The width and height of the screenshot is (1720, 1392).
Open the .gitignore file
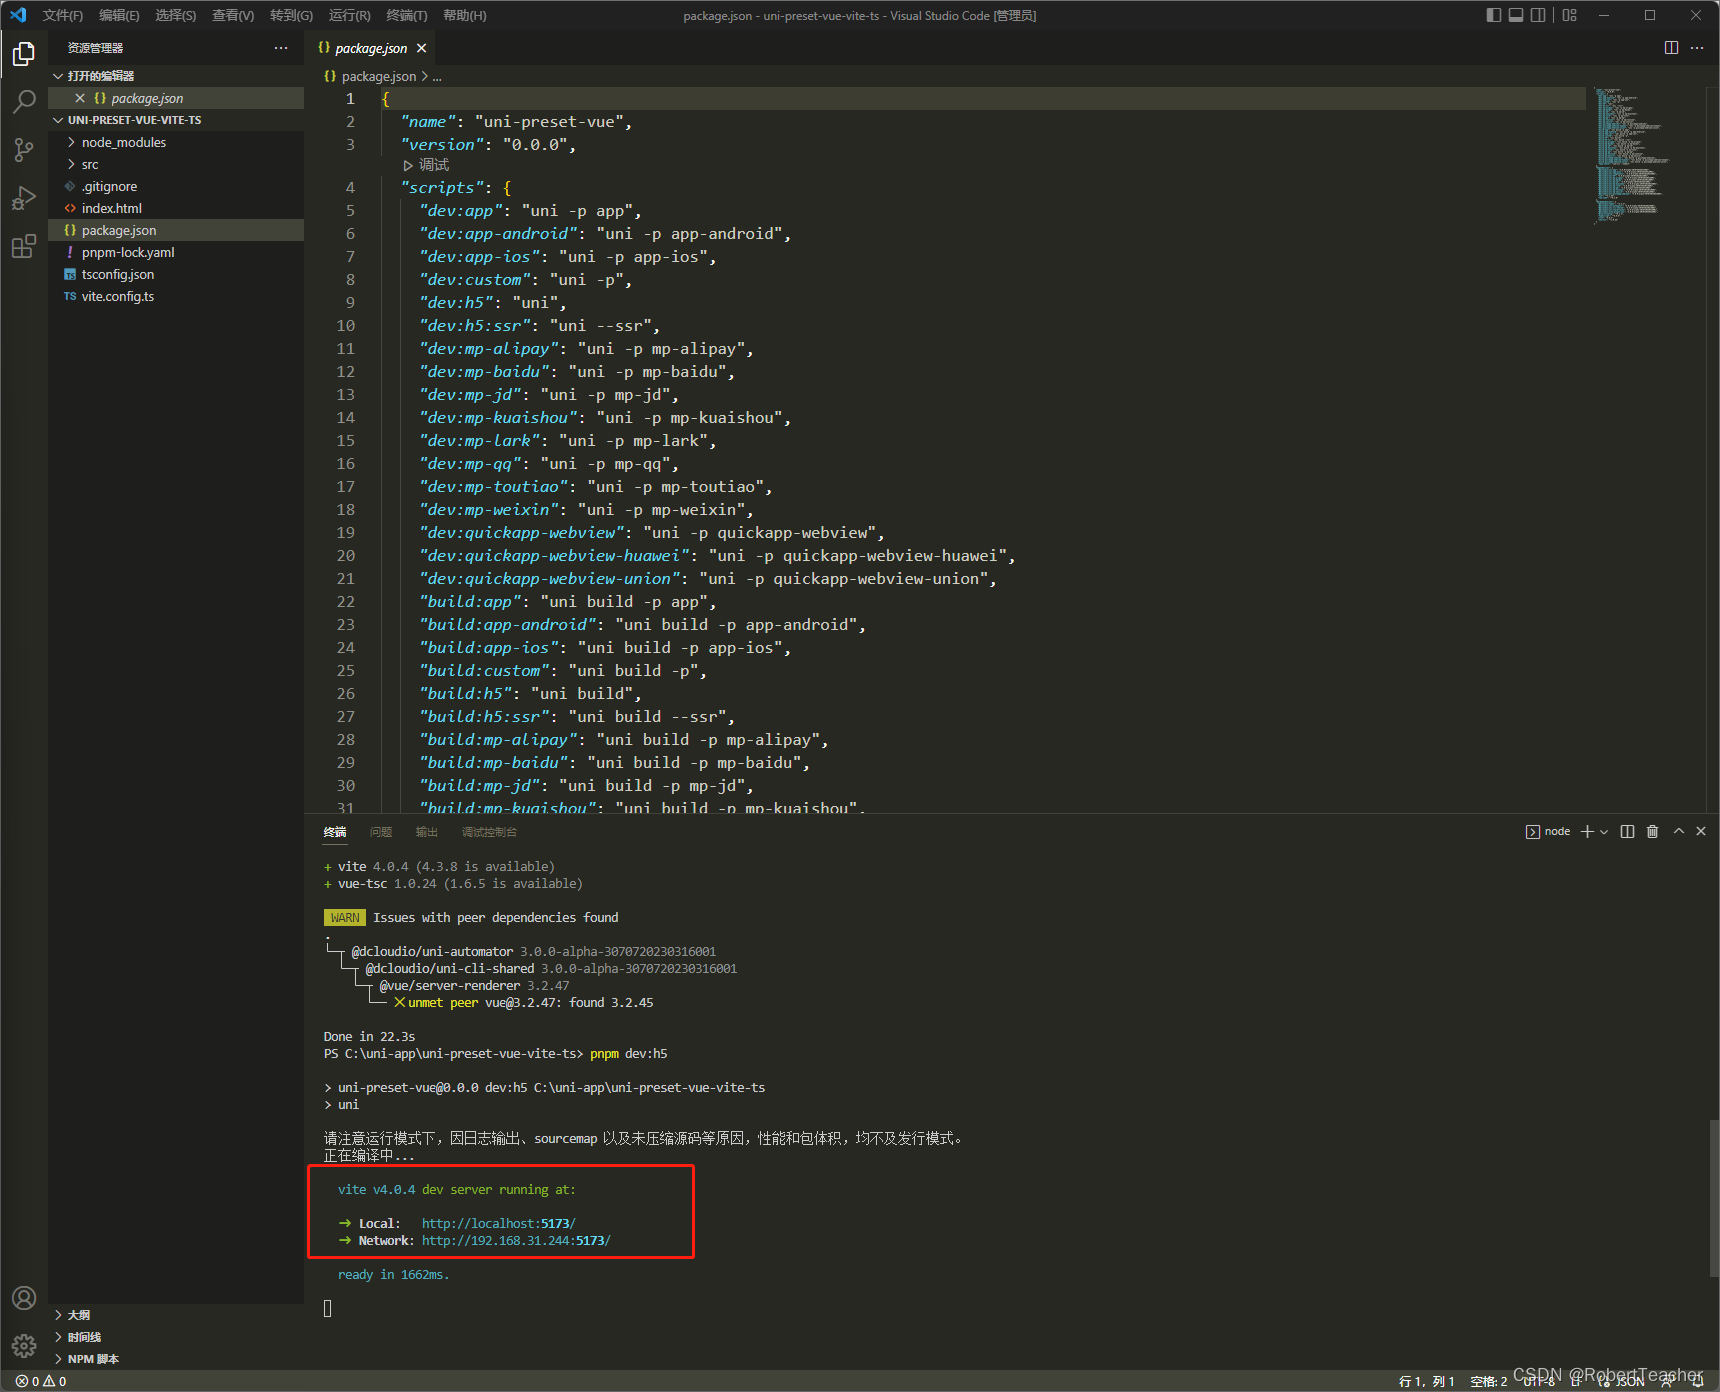coord(176,186)
